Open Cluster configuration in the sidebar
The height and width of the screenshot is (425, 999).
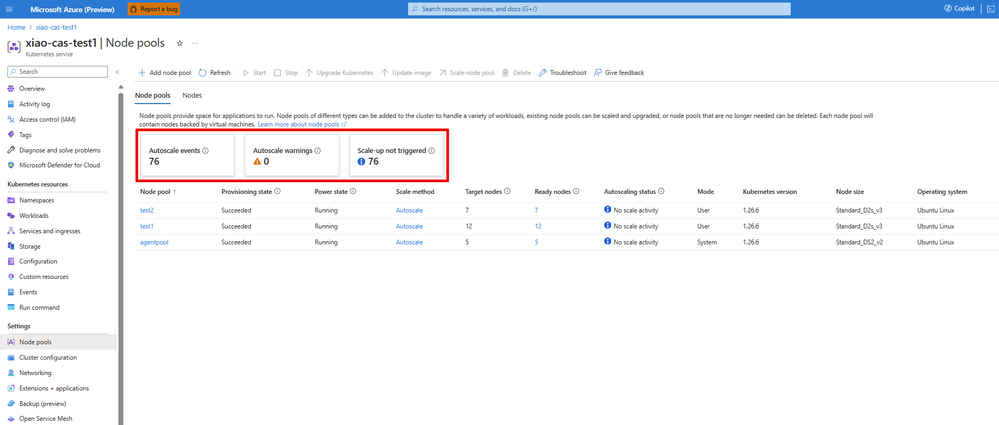point(48,357)
